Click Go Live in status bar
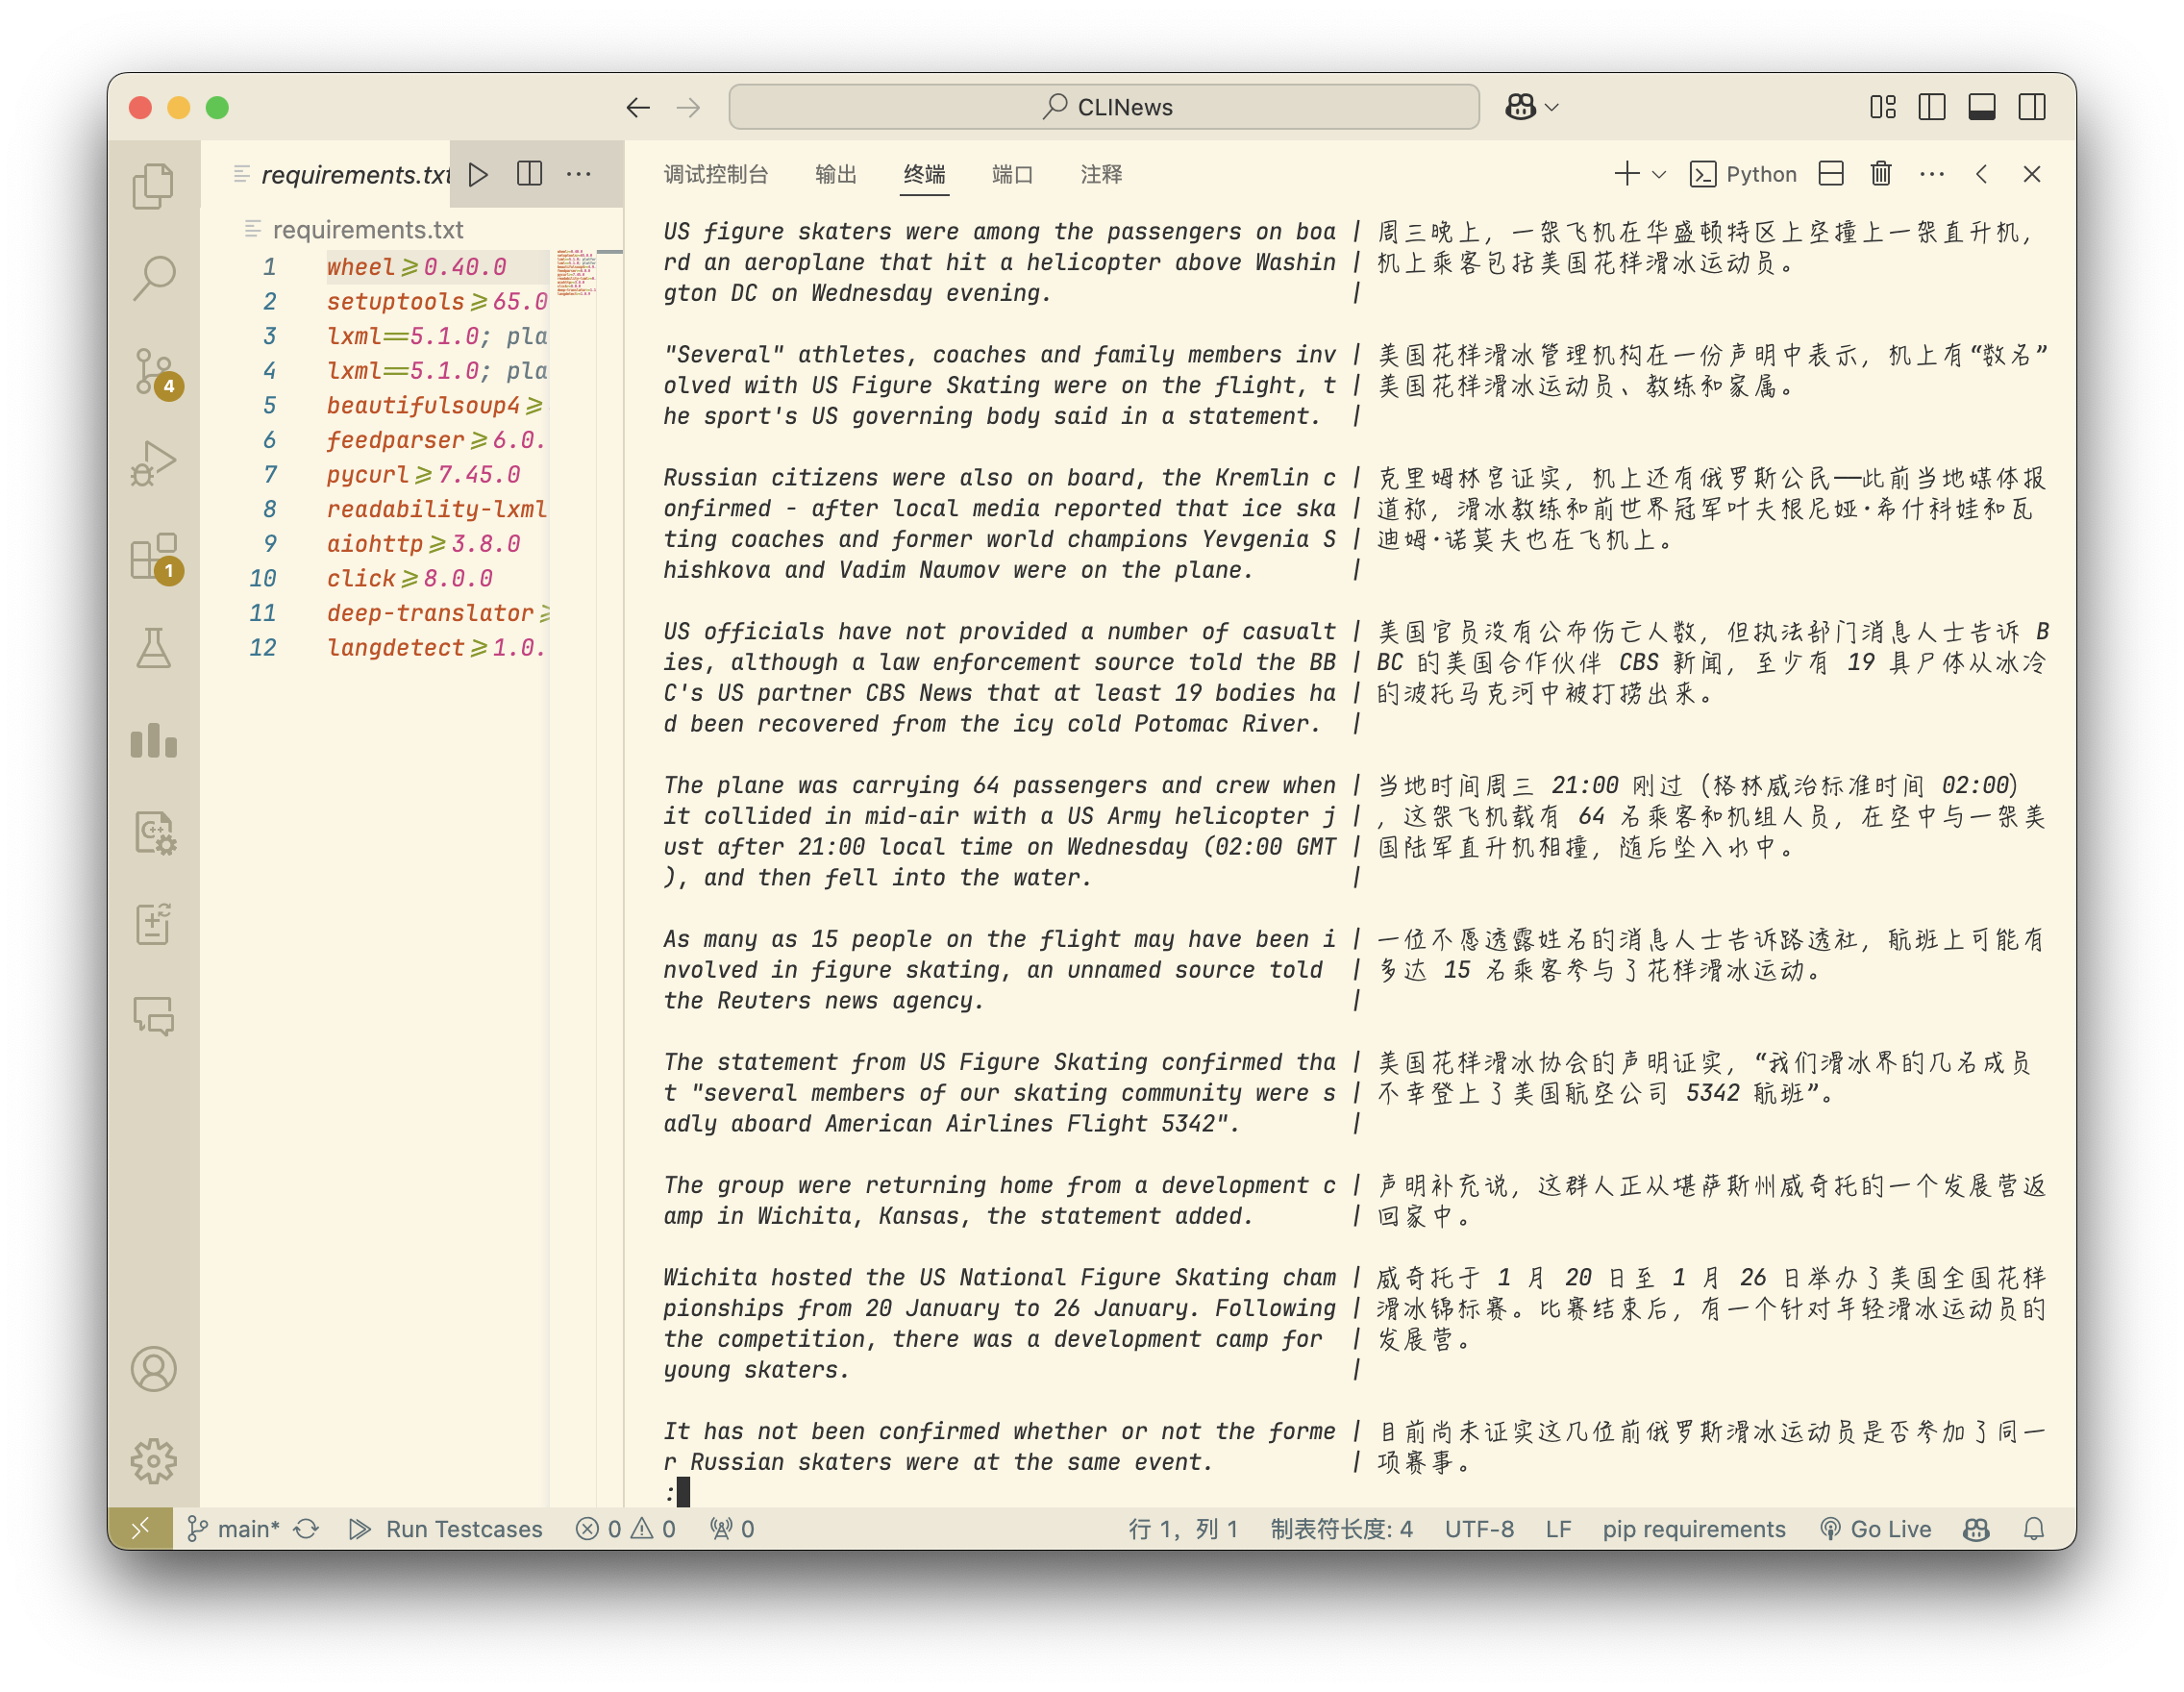Screen dimensions: 2184x1692 pos(1876,1528)
